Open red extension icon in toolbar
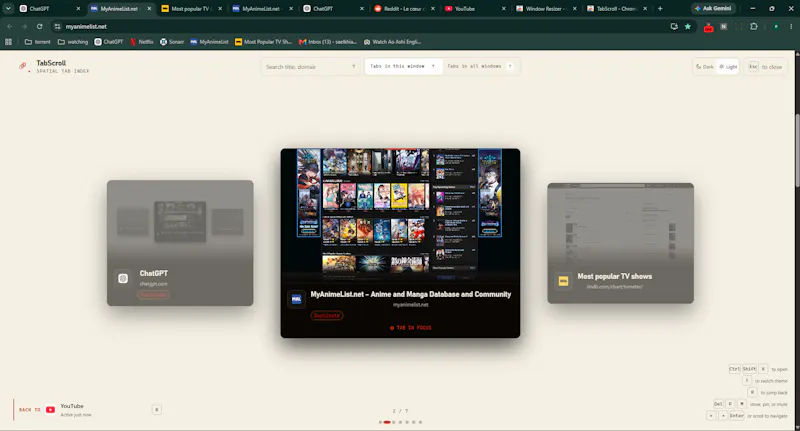Viewport: 800px width, 431px height. tap(708, 27)
